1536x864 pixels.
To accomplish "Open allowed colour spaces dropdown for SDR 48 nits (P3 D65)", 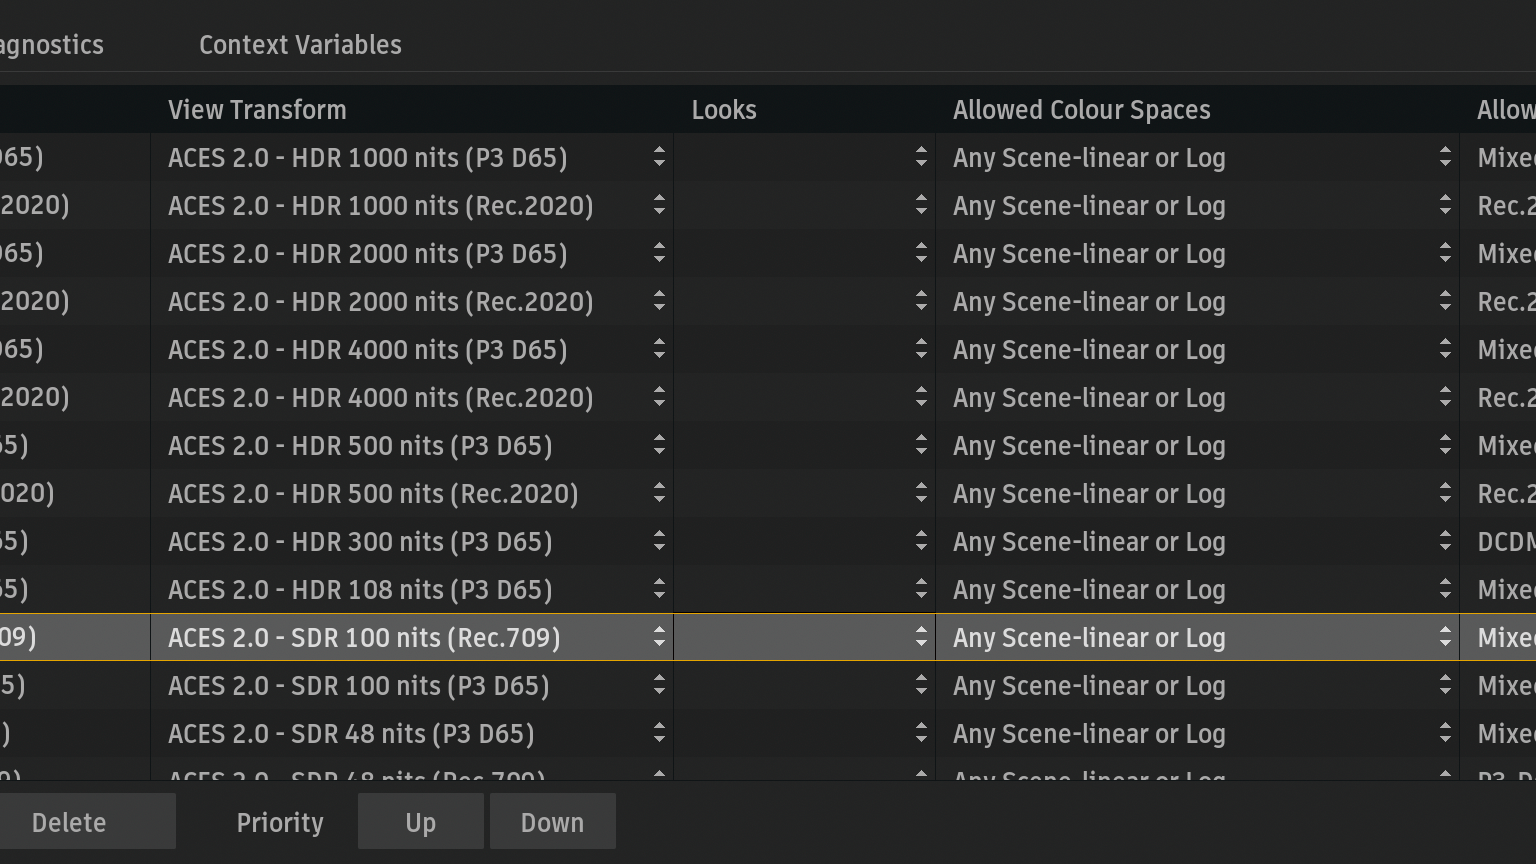I will (x=1198, y=734).
